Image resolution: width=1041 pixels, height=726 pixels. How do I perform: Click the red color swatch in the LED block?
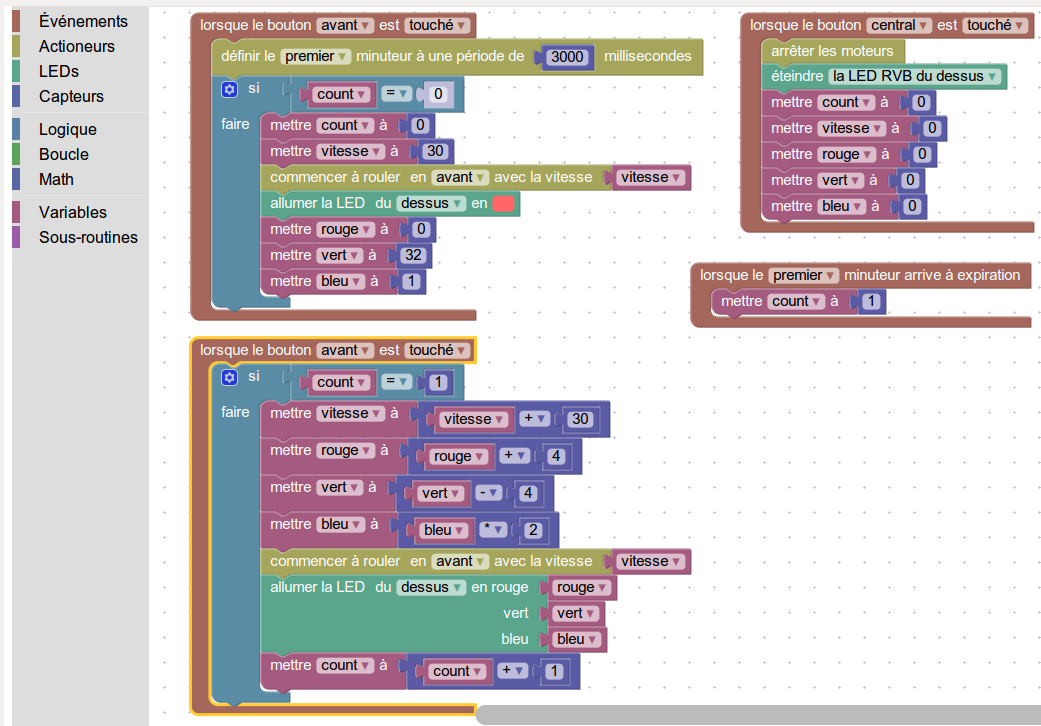(x=504, y=203)
